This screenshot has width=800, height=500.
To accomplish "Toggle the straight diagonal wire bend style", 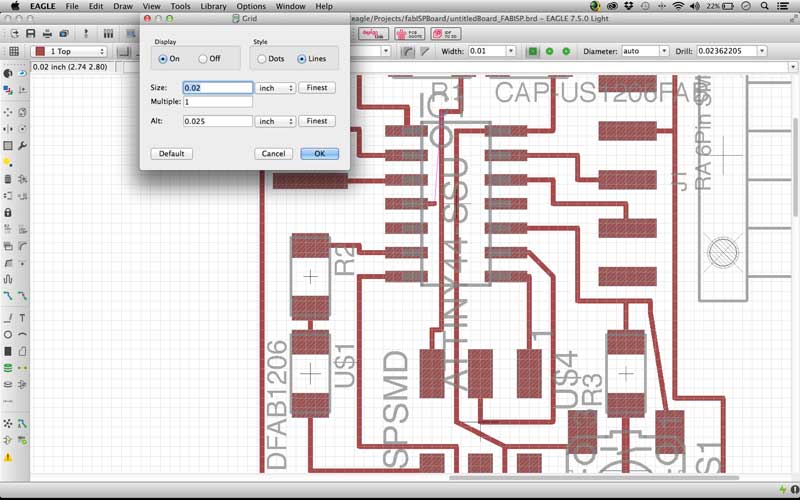I will click(424, 51).
